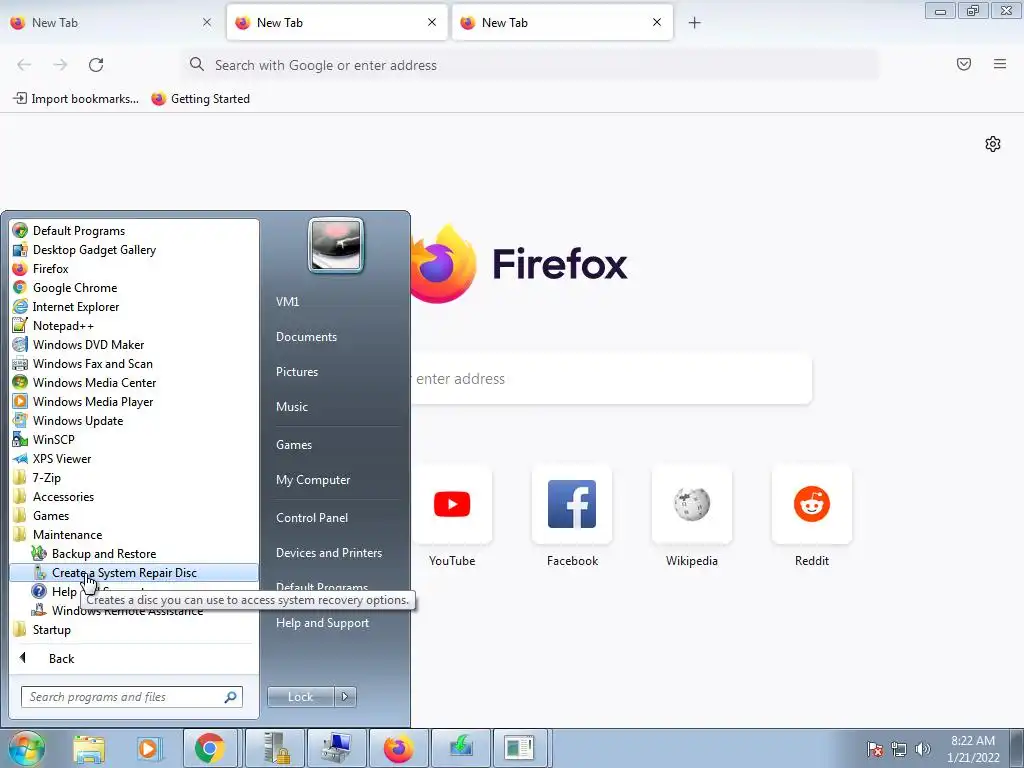Open a new tab with plus button

694,23
